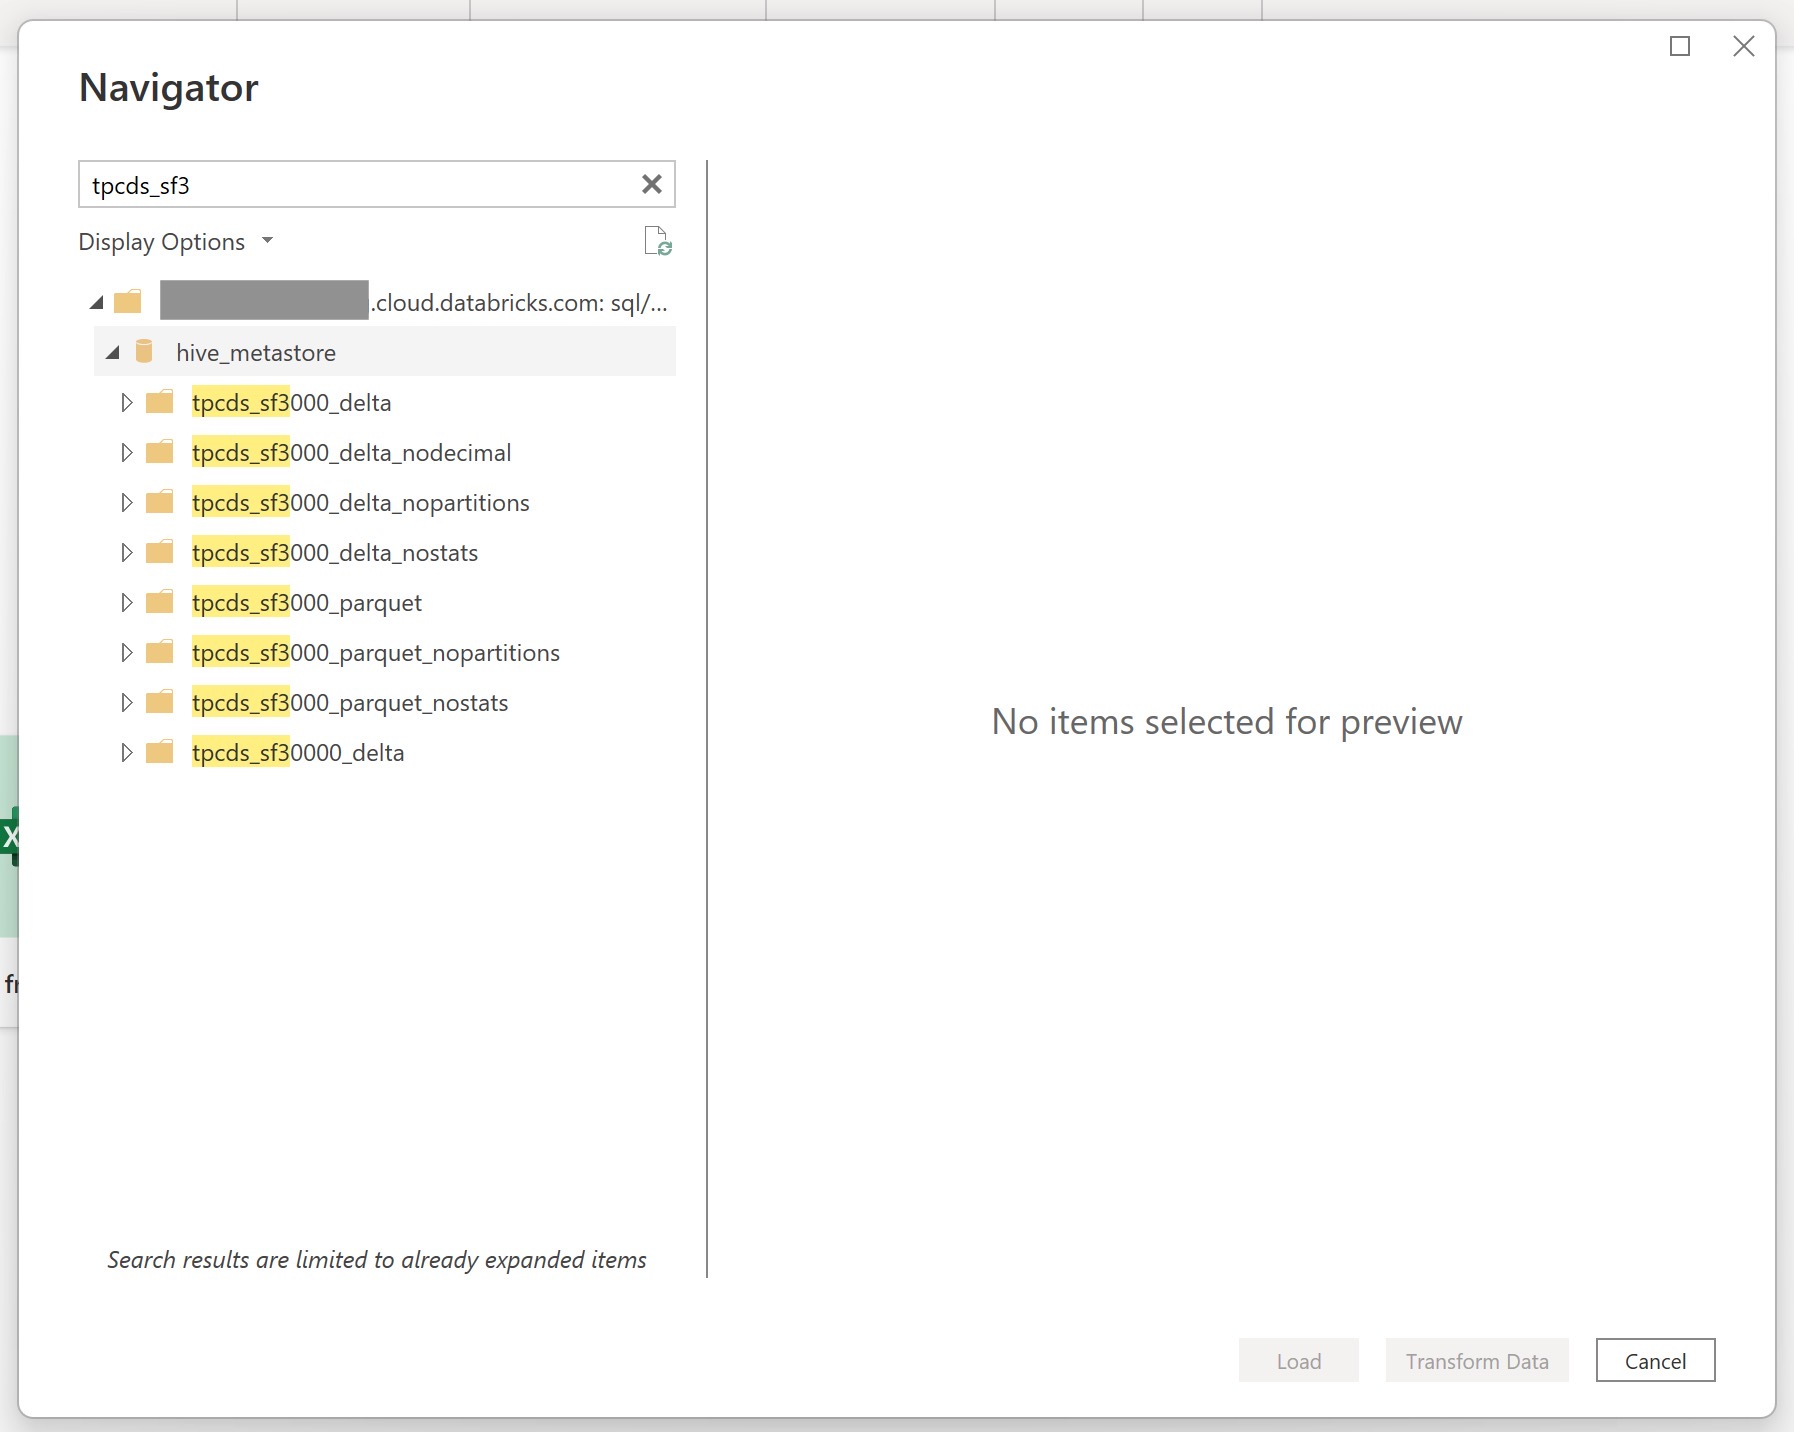This screenshot has width=1794, height=1432.
Task: Expand the tpcds_sf3000_delta_nostats node
Action: [127, 552]
